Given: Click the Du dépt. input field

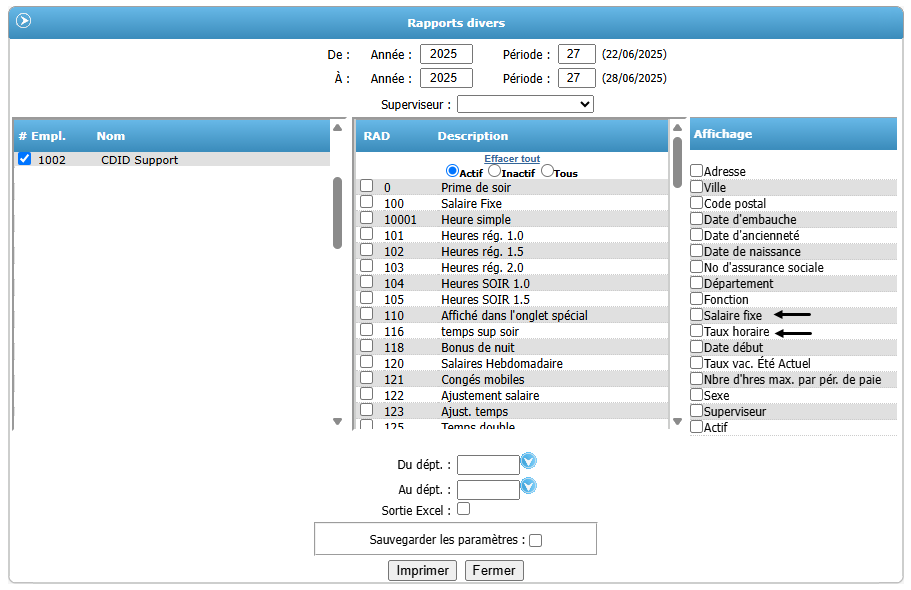Looking at the screenshot, I should pos(488,465).
